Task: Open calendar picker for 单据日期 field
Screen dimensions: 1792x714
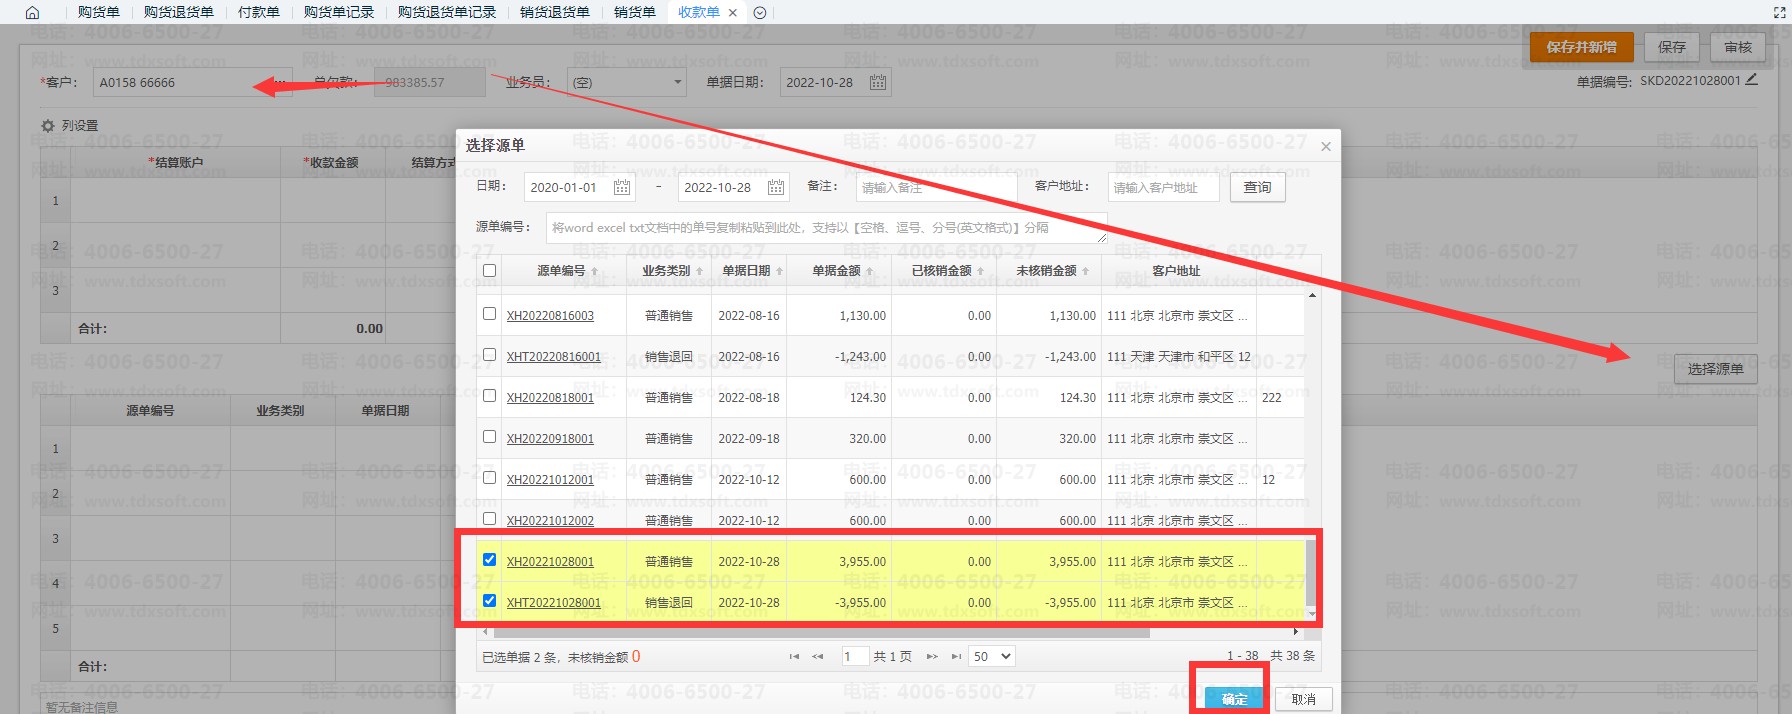Action: tap(878, 82)
